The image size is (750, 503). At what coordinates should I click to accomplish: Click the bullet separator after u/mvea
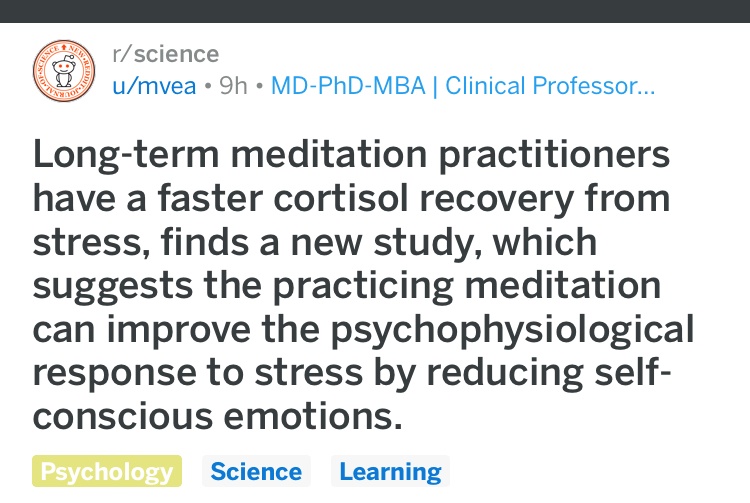tap(208, 87)
